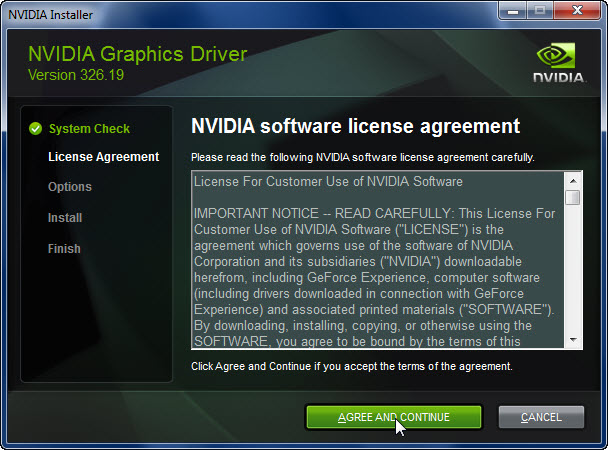
Task: Click the NVIDIA Installer title bar text
Action: 50,15
